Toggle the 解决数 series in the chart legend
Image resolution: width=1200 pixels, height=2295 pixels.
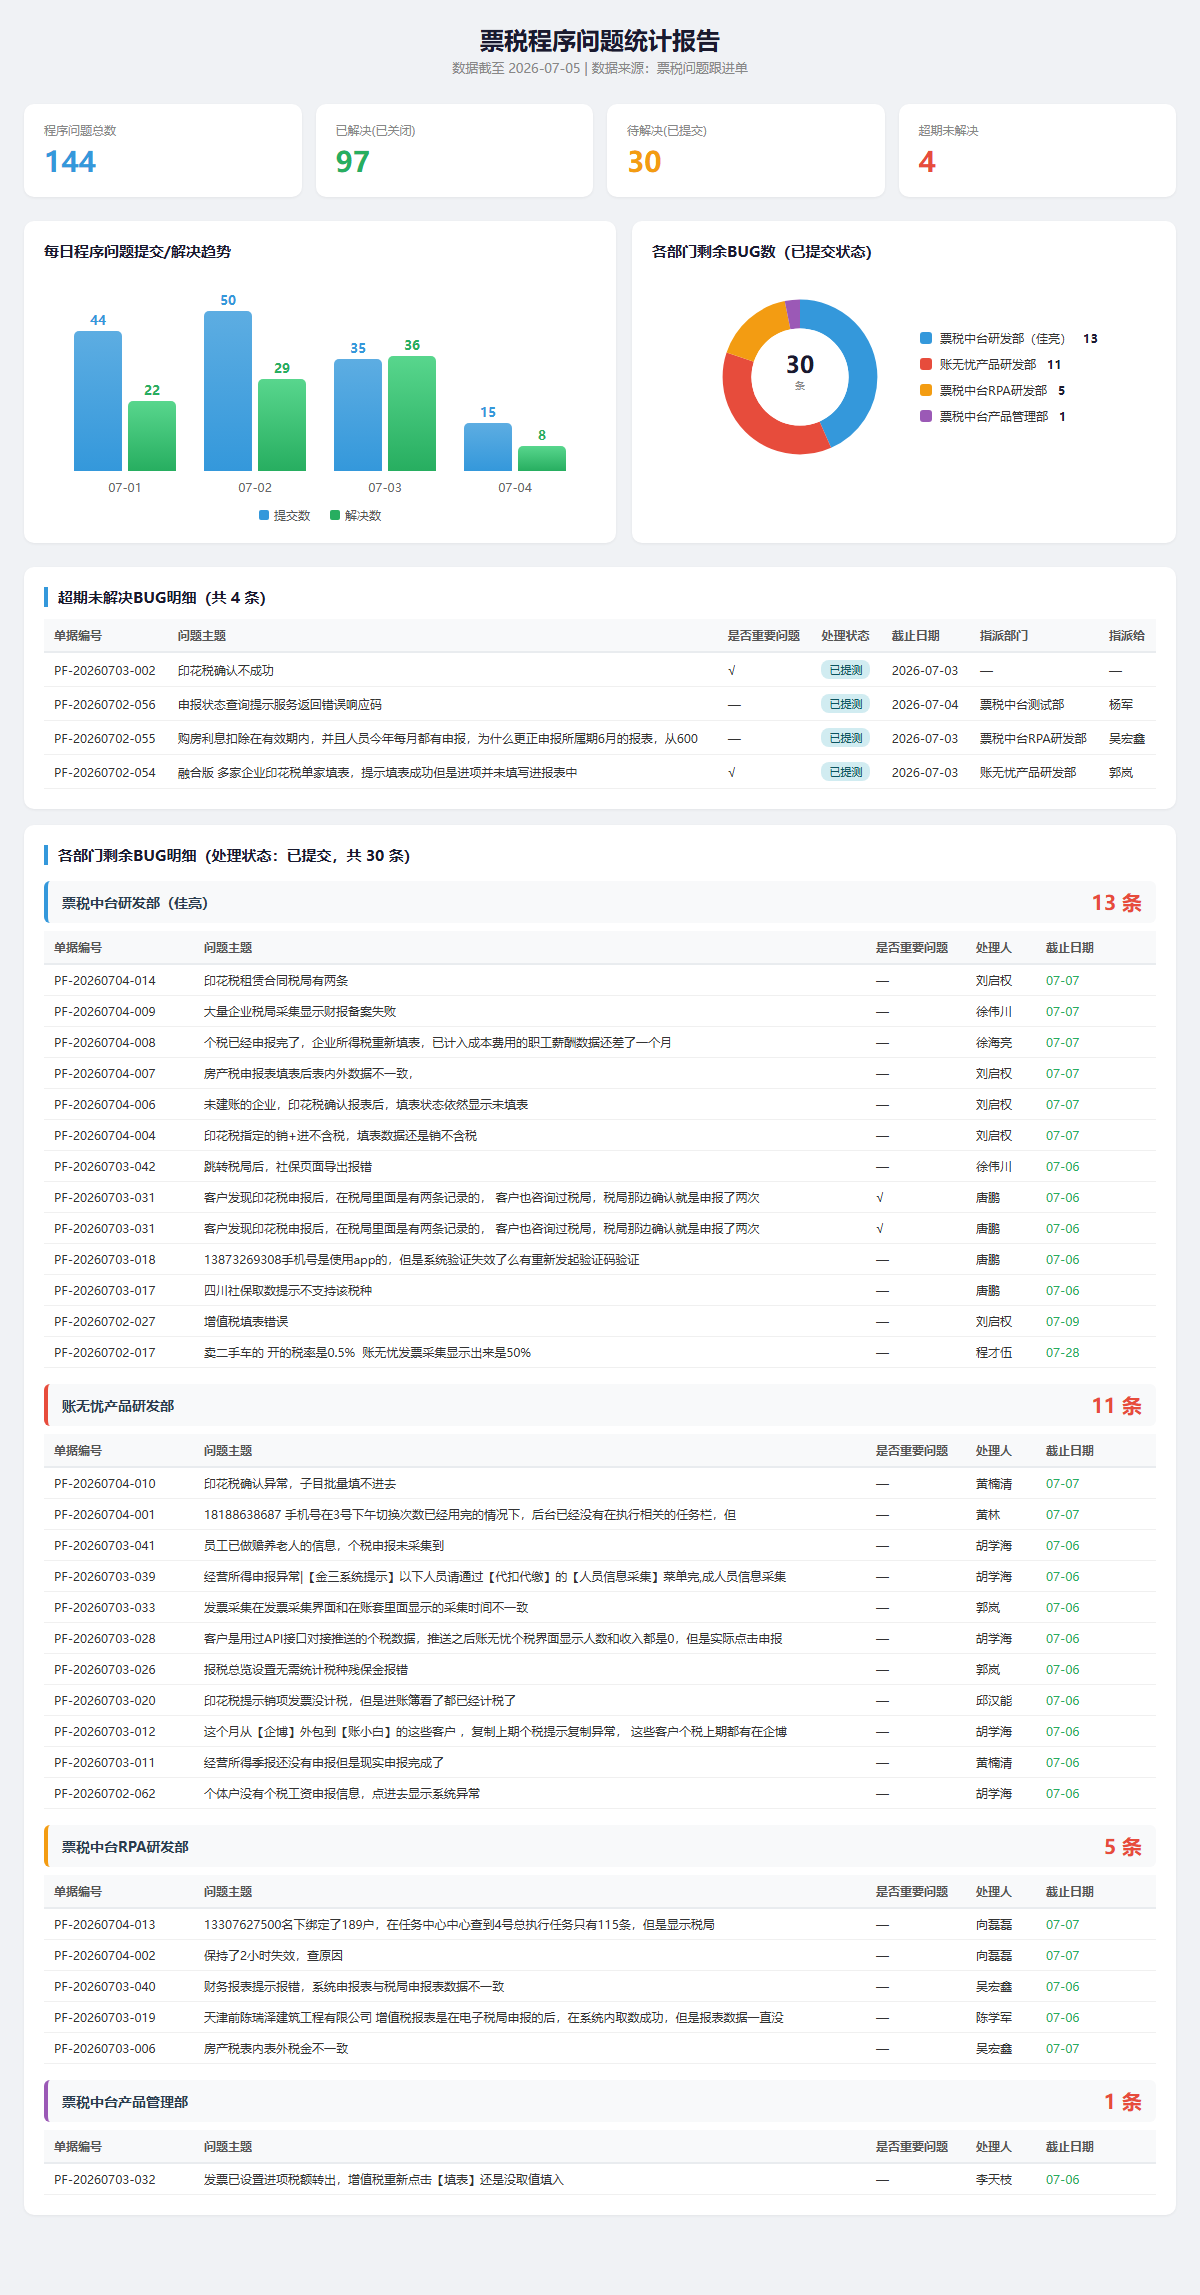coord(356,515)
